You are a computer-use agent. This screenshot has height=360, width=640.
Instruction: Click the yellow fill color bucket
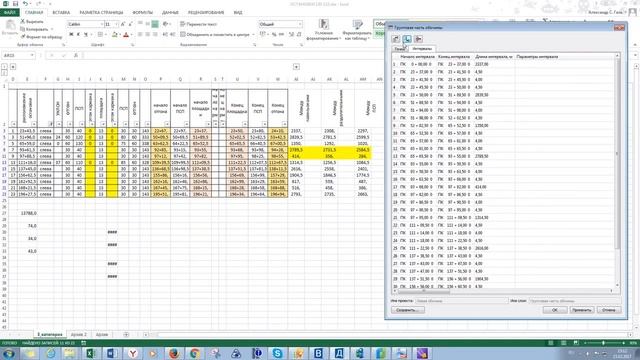115,35
